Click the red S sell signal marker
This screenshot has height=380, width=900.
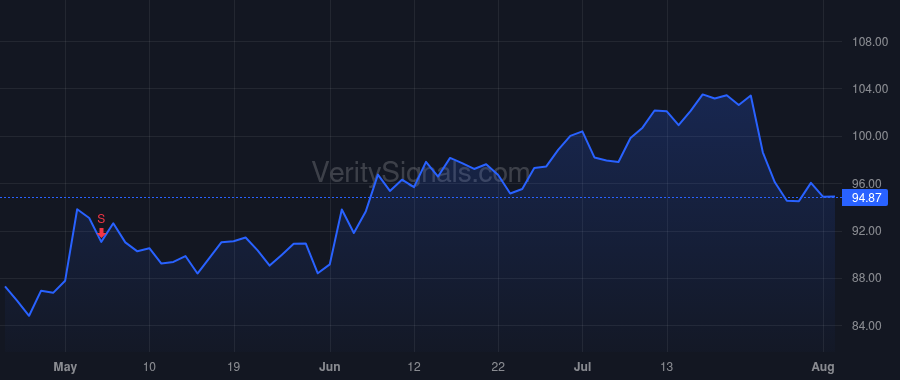pyautogui.click(x=101, y=226)
